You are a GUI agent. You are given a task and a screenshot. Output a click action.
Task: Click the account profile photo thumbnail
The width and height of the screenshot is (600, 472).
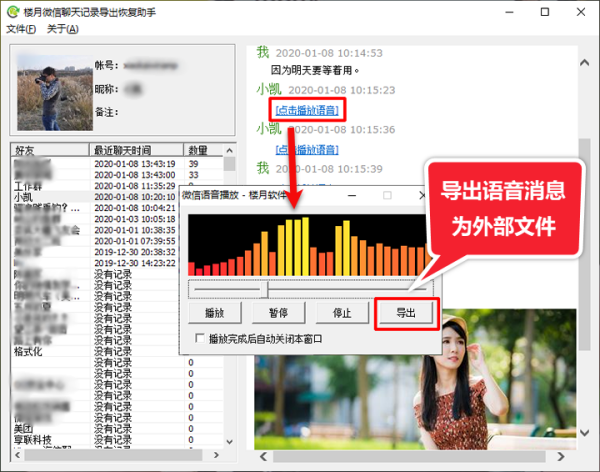(x=50, y=93)
